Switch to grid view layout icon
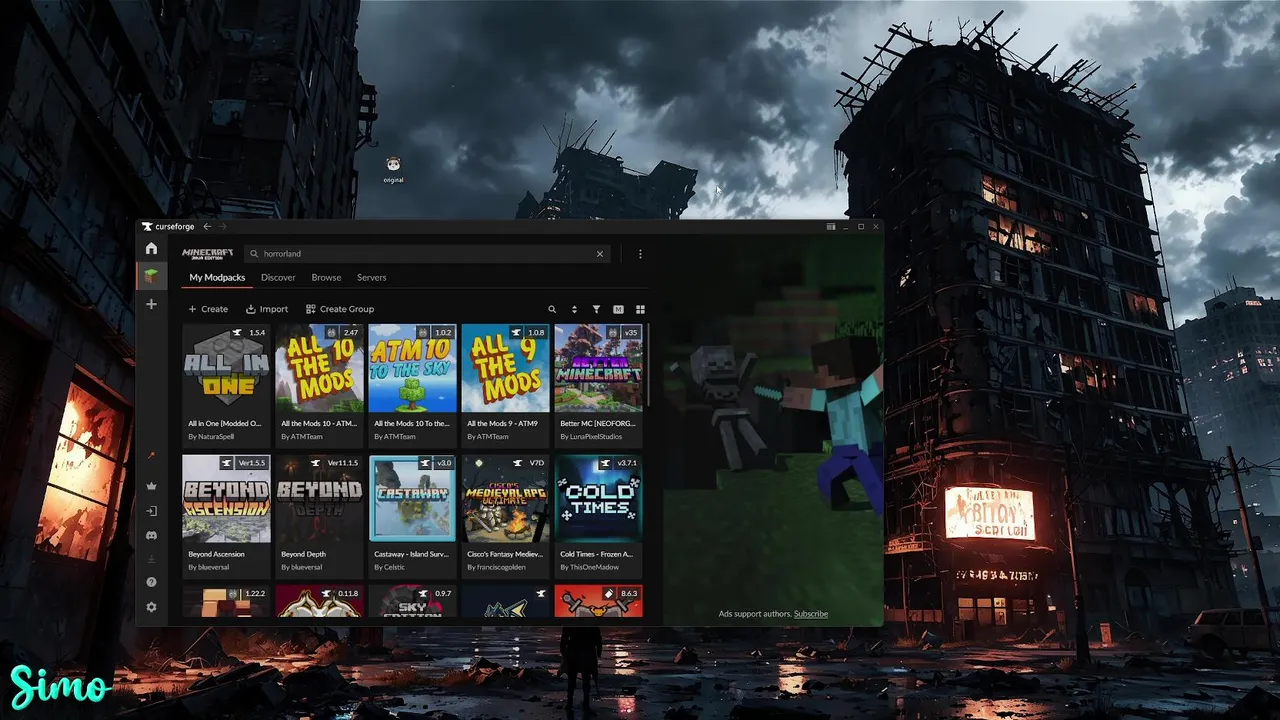This screenshot has height=720, width=1280. (641, 309)
